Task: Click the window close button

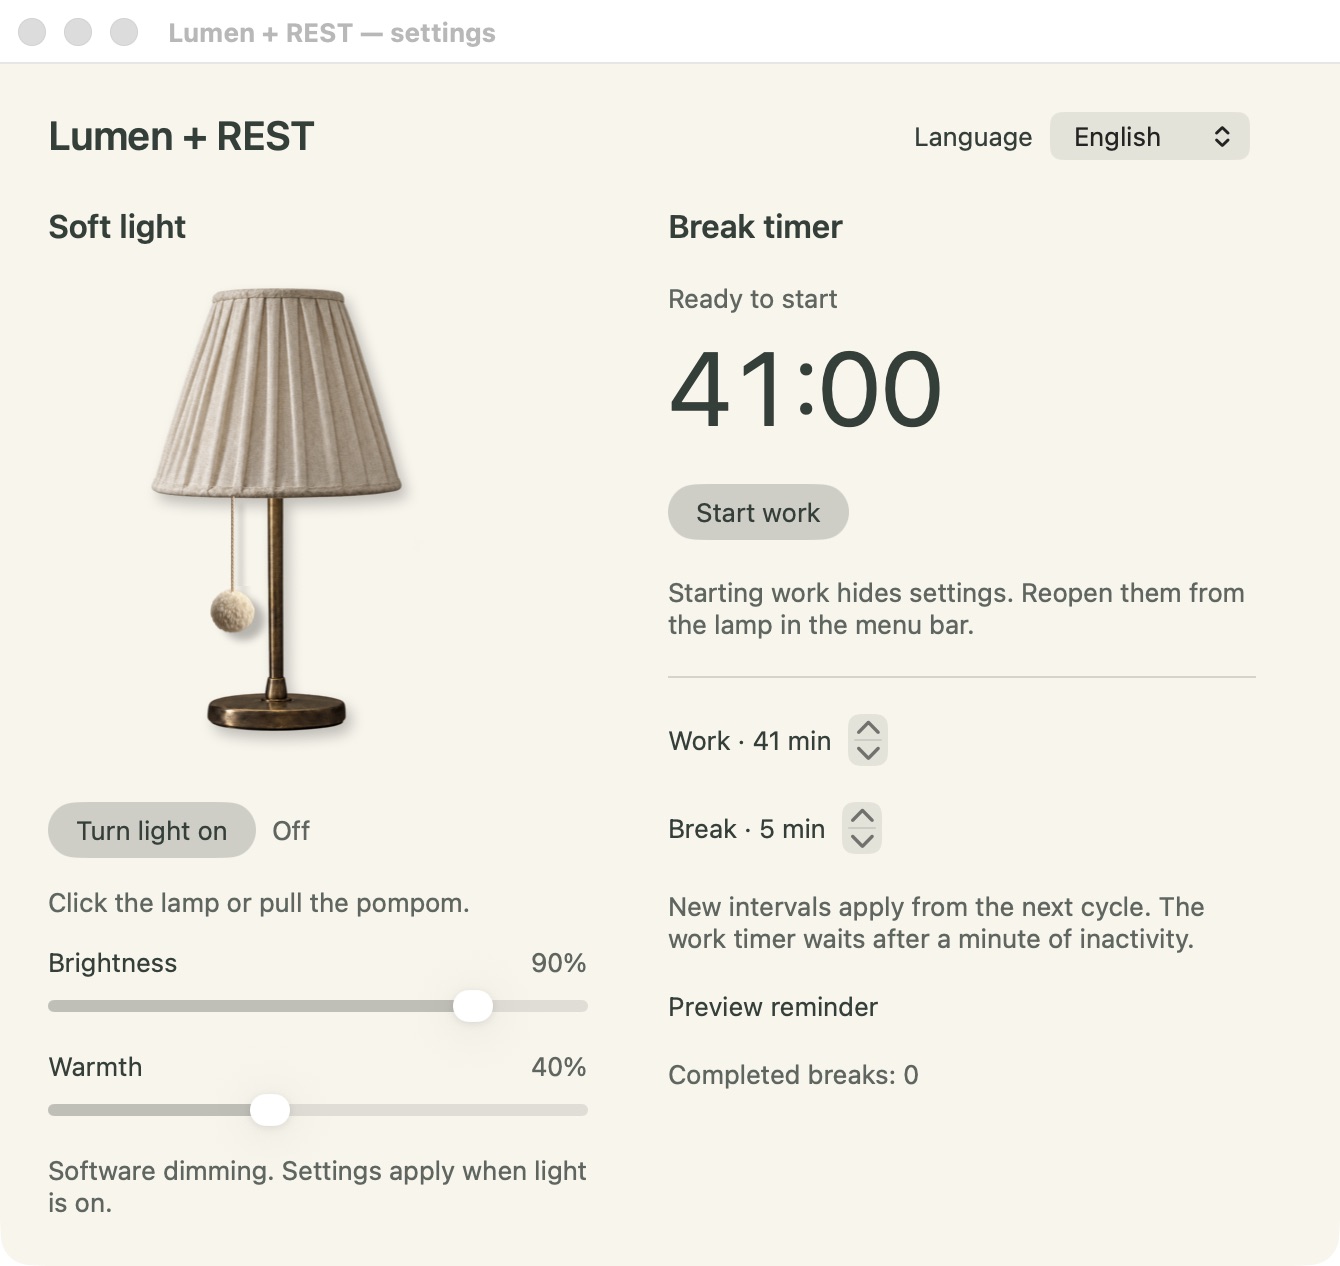Action: click(32, 32)
